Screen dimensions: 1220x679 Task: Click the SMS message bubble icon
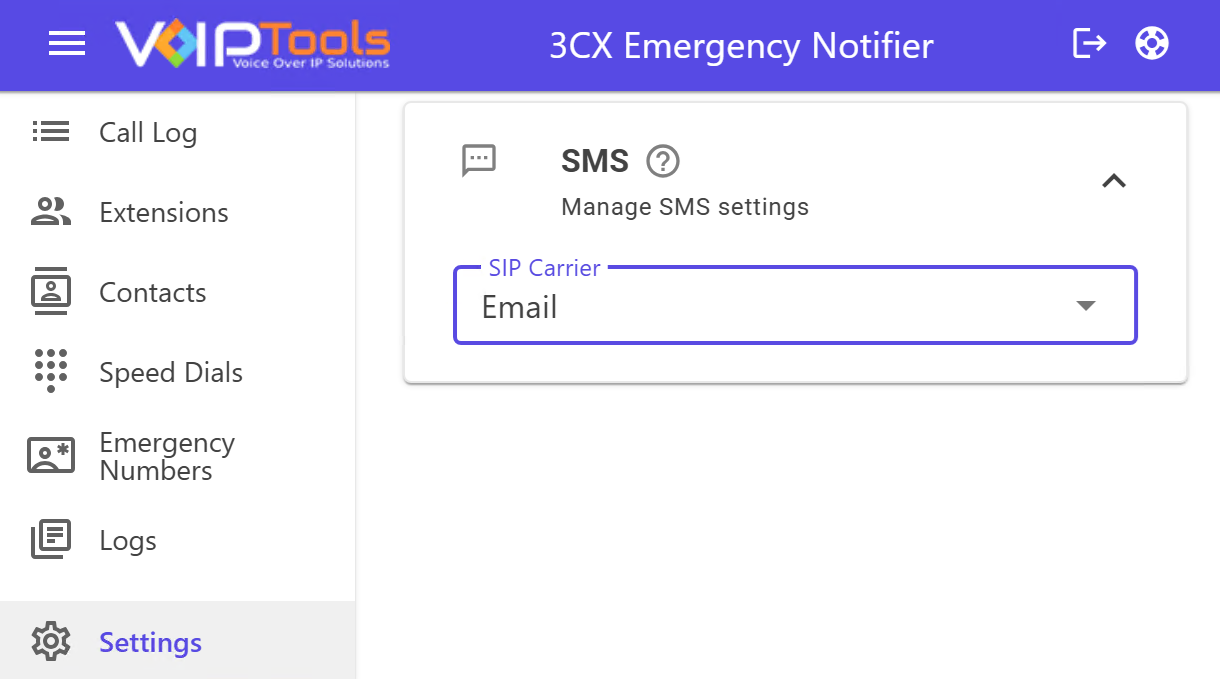(x=479, y=160)
